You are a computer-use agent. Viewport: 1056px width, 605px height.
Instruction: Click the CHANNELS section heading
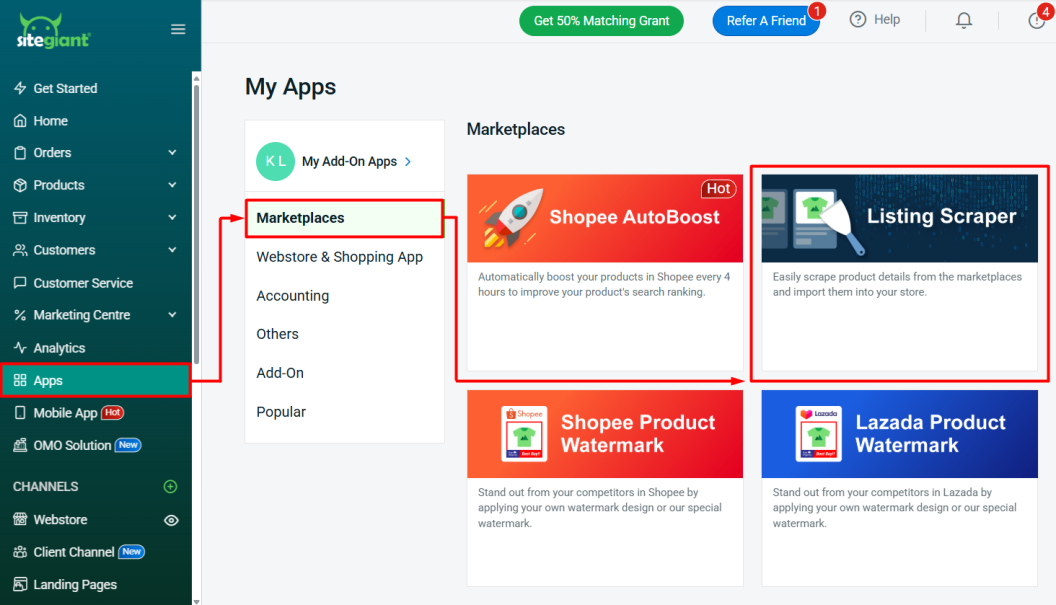pos(46,486)
